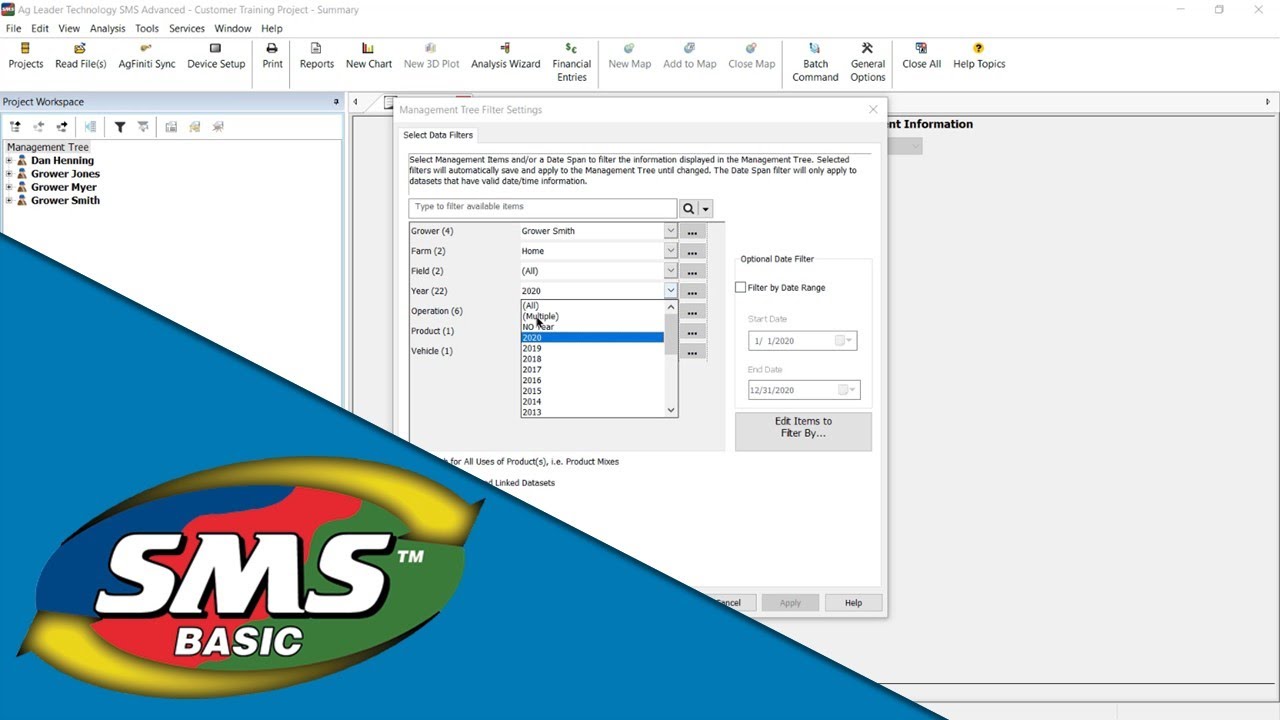This screenshot has width=1280, height=720.
Task: Open the Projects toolbar icon
Action: (x=25, y=56)
